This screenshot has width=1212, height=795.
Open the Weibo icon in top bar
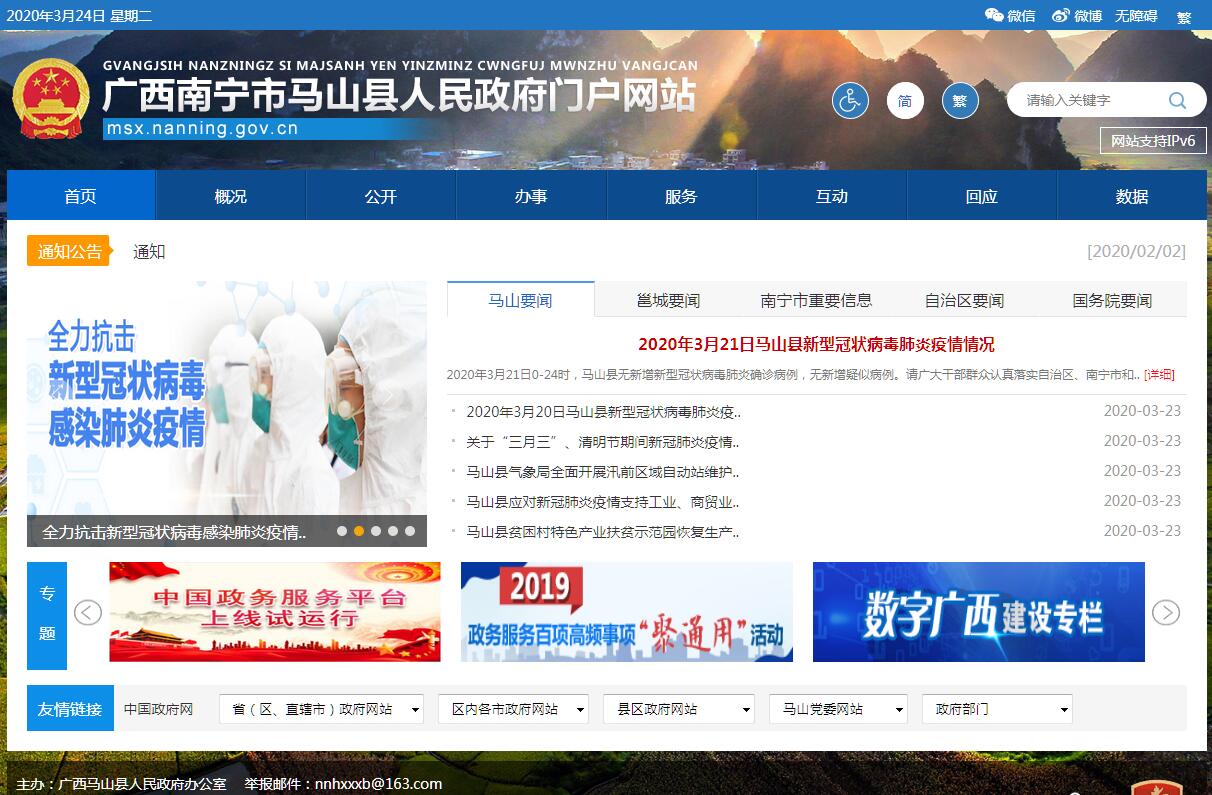[x=1061, y=15]
